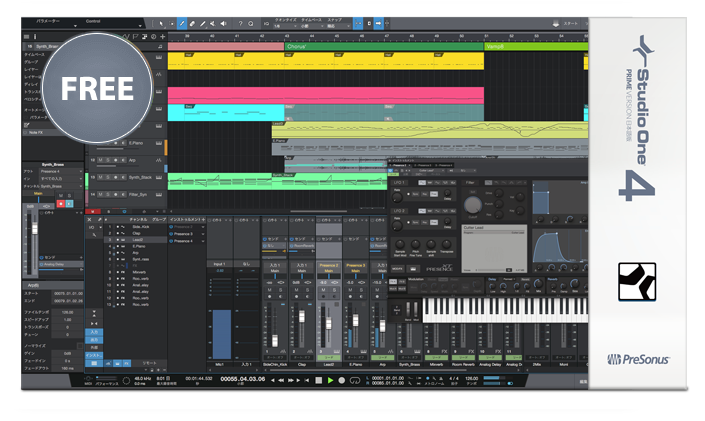Open the snap mode dropdown in toolbar
Image resolution: width=705 pixels, height=421 pixels.
pyautogui.click(x=337, y=27)
